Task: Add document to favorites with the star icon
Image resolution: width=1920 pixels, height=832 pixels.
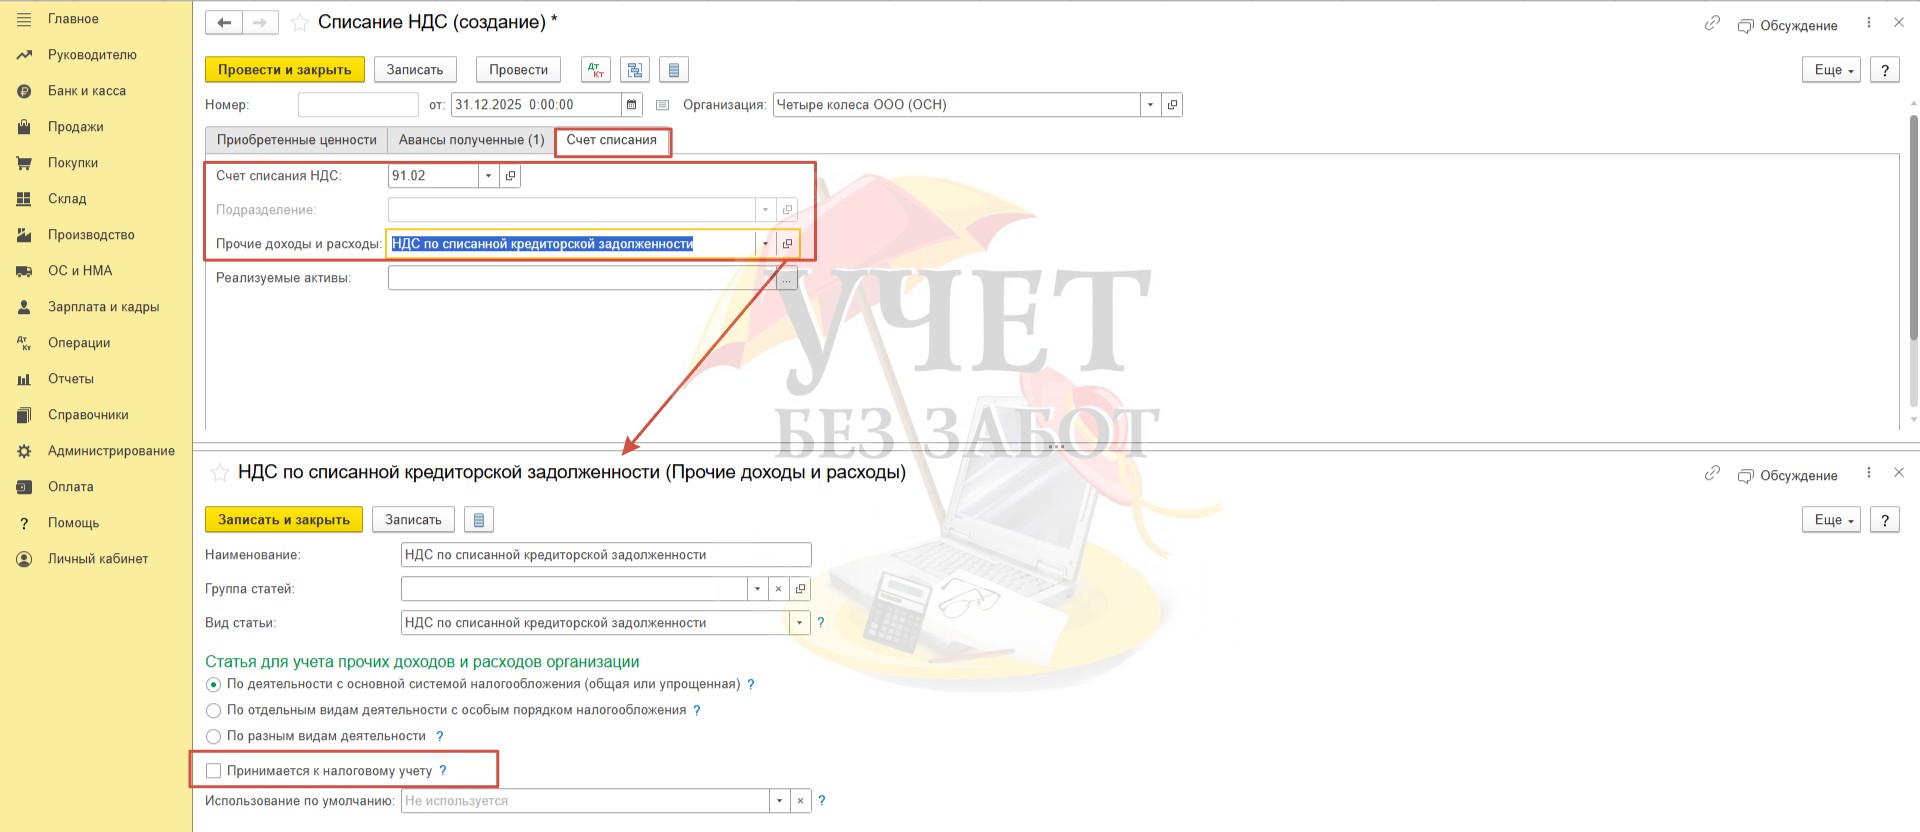Action: (x=299, y=23)
